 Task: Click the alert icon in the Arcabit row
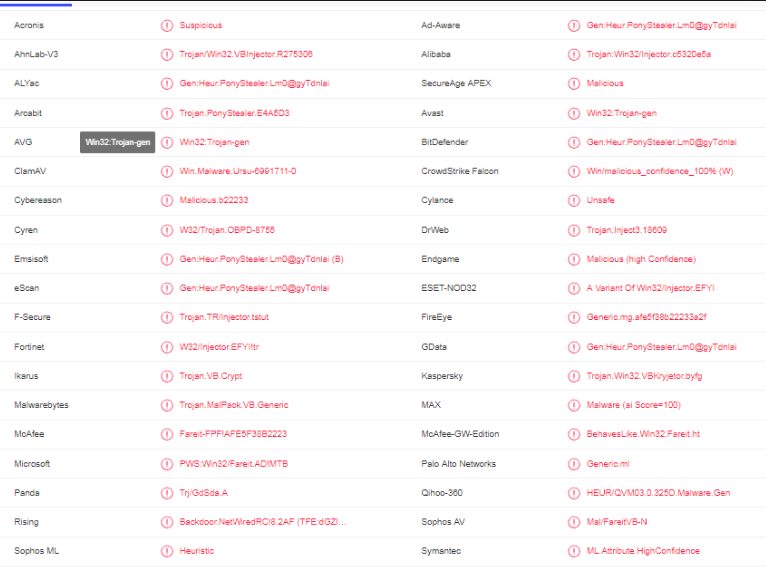(x=167, y=113)
